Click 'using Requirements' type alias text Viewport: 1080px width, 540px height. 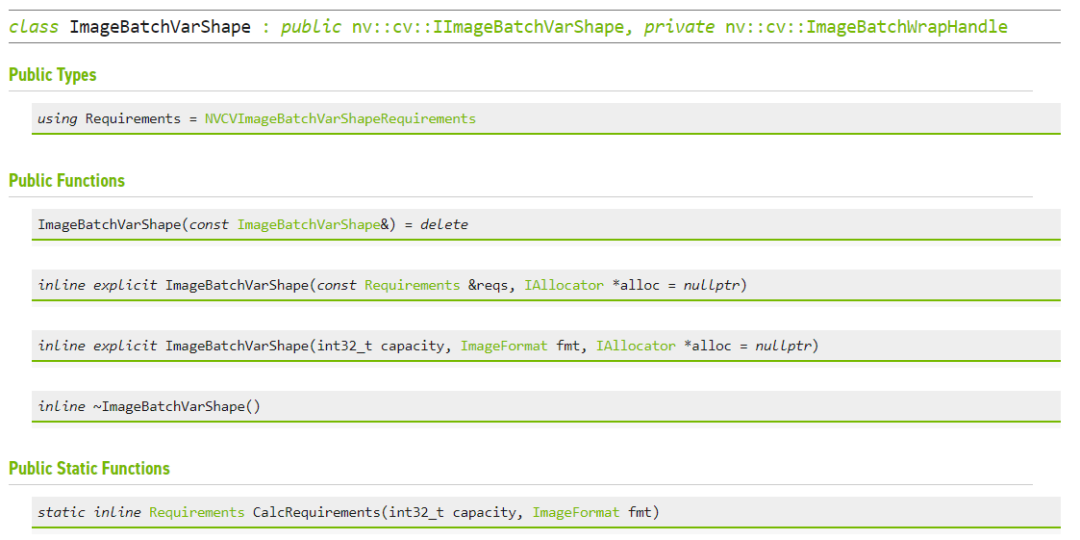point(109,118)
